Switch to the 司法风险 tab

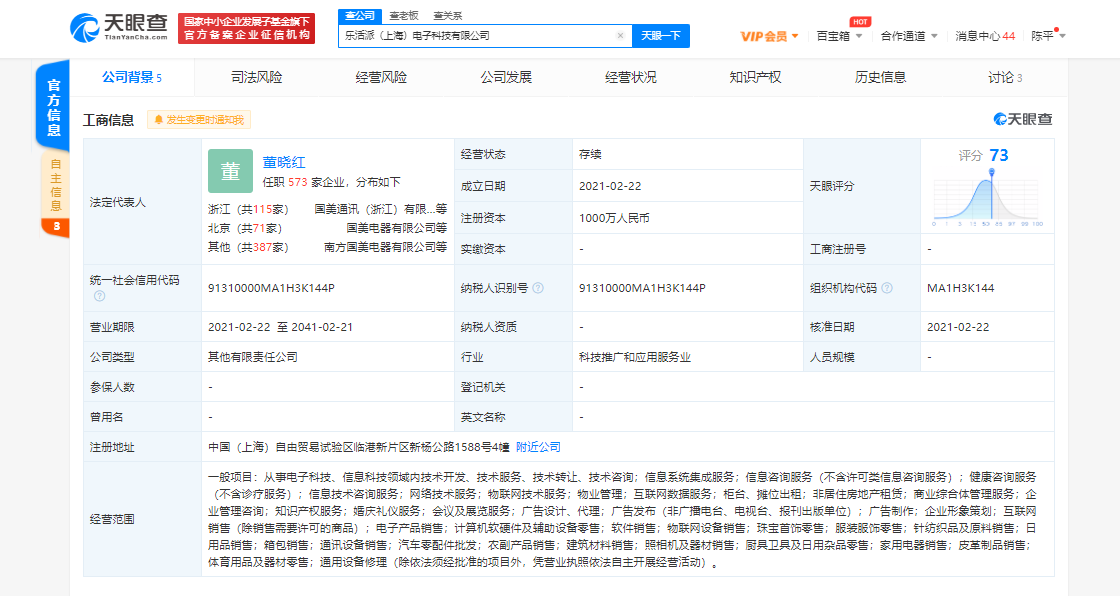coord(256,77)
